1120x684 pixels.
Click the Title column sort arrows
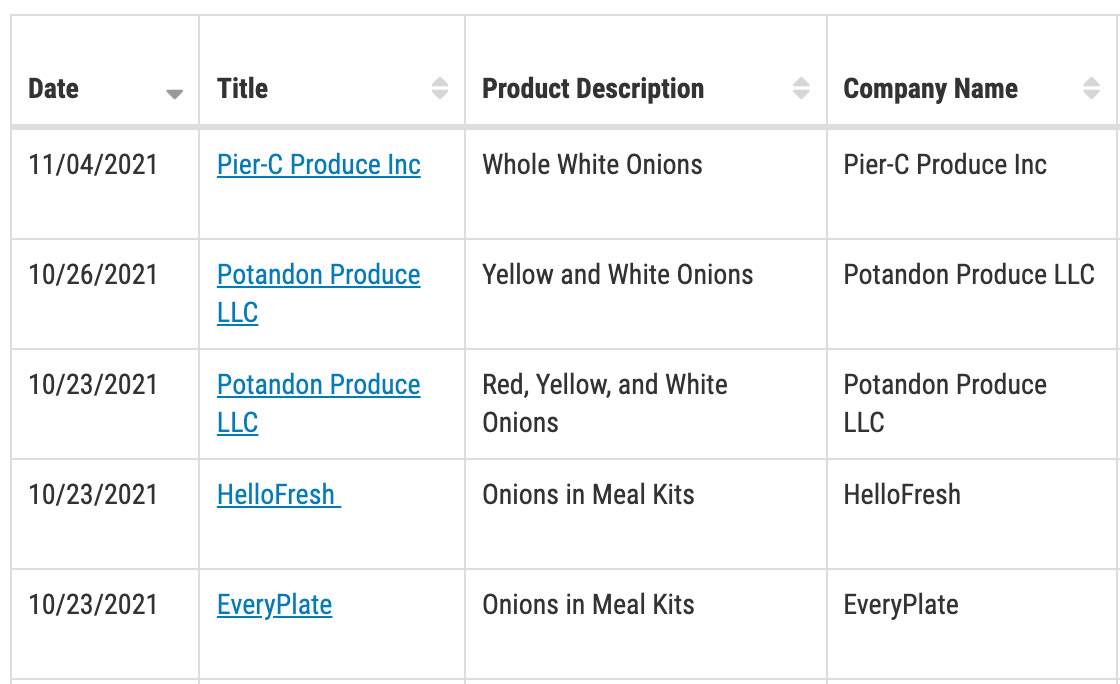[x=440, y=88]
